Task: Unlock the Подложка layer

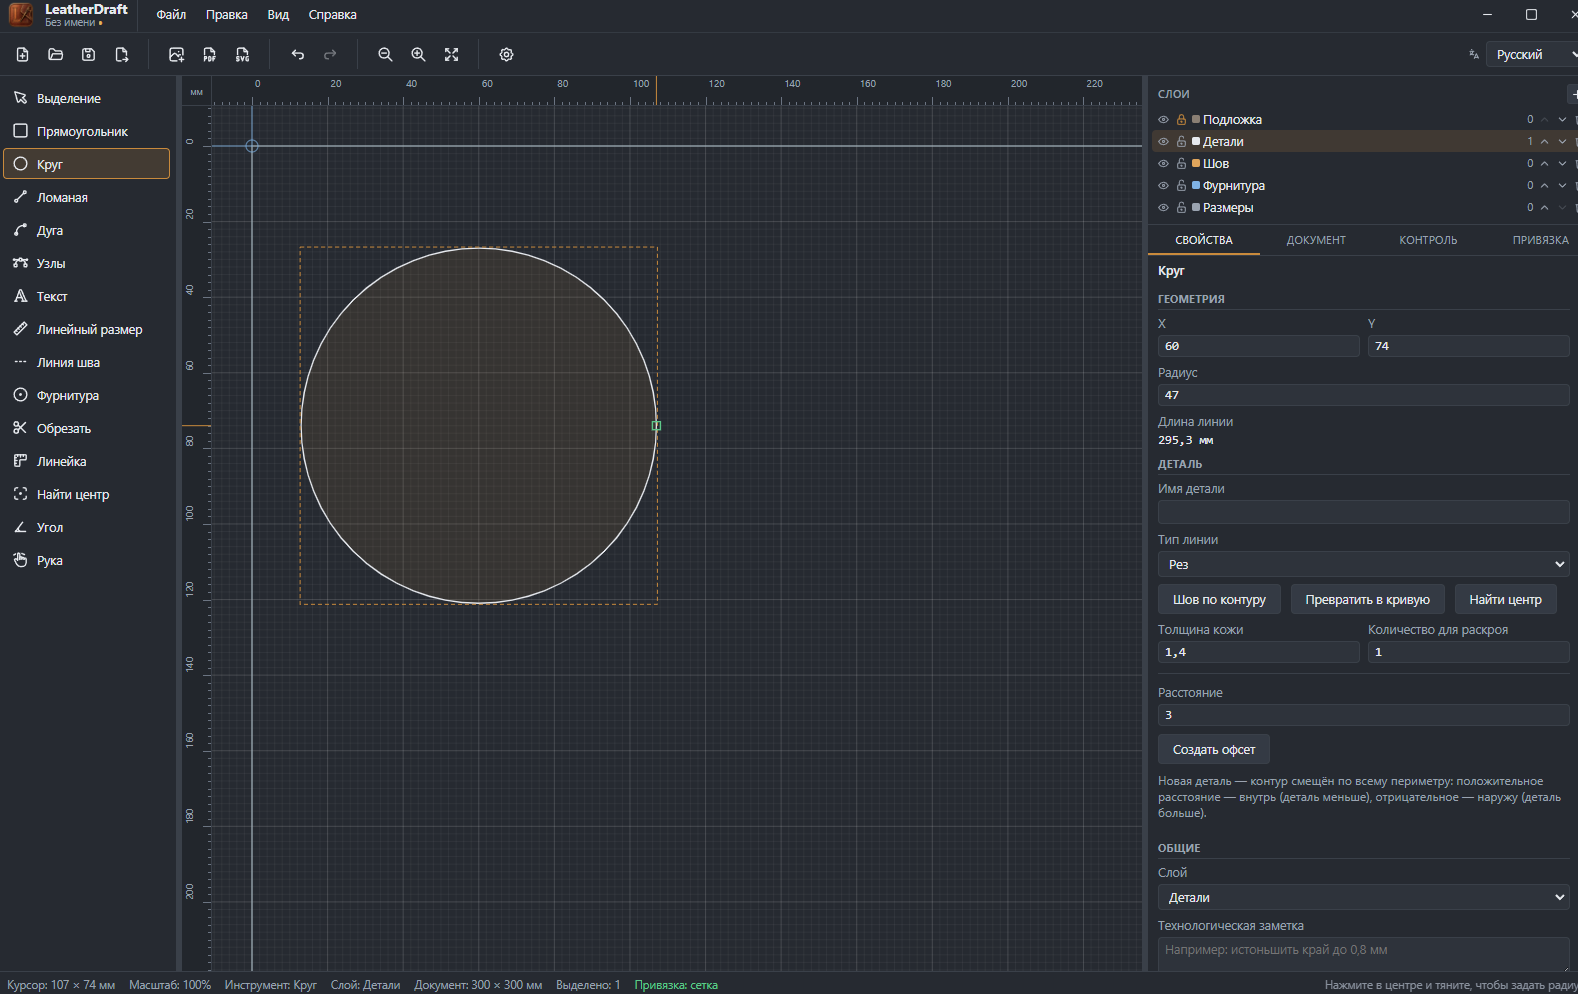Action: pos(1181,120)
